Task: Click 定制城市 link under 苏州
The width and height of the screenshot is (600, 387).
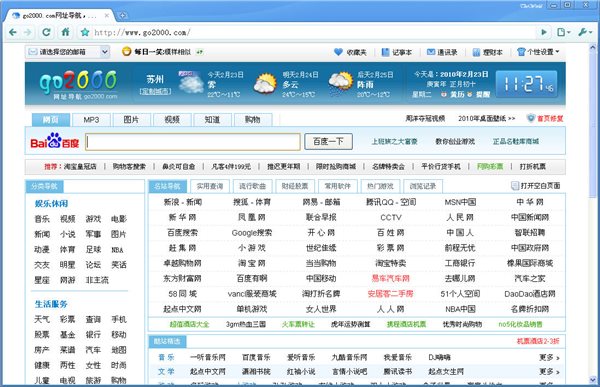Action: (x=155, y=91)
